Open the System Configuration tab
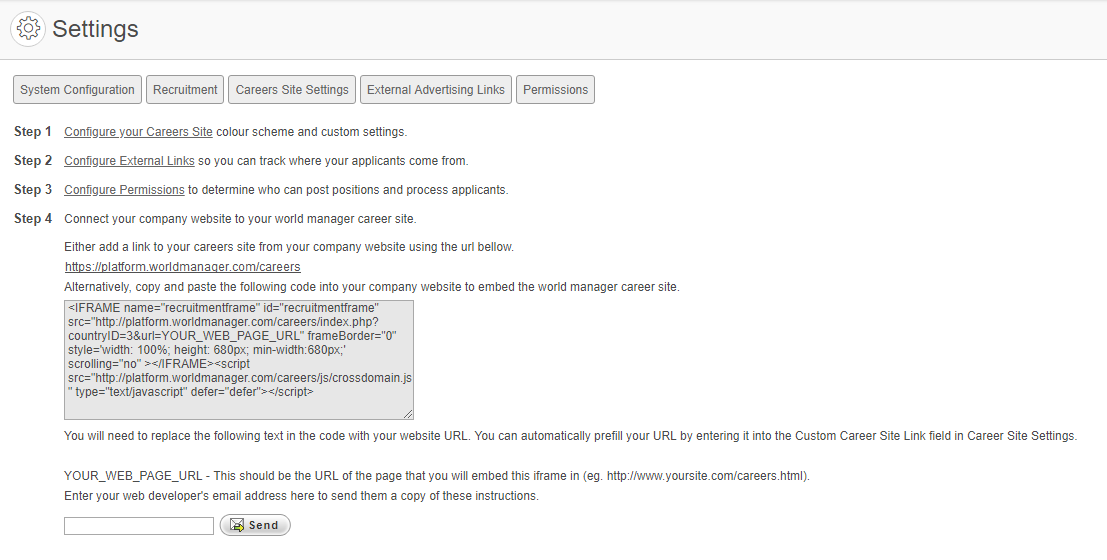The image size is (1107, 560). (x=77, y=90)
